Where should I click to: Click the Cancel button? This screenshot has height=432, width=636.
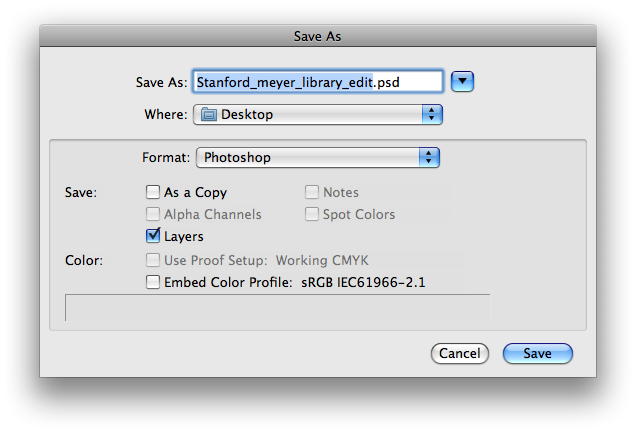pos(460,353)
